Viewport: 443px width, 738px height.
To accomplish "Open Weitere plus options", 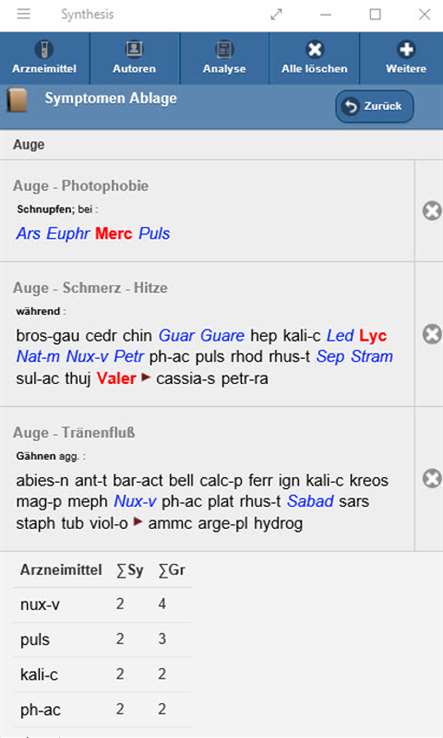I will tap(406, 58).
